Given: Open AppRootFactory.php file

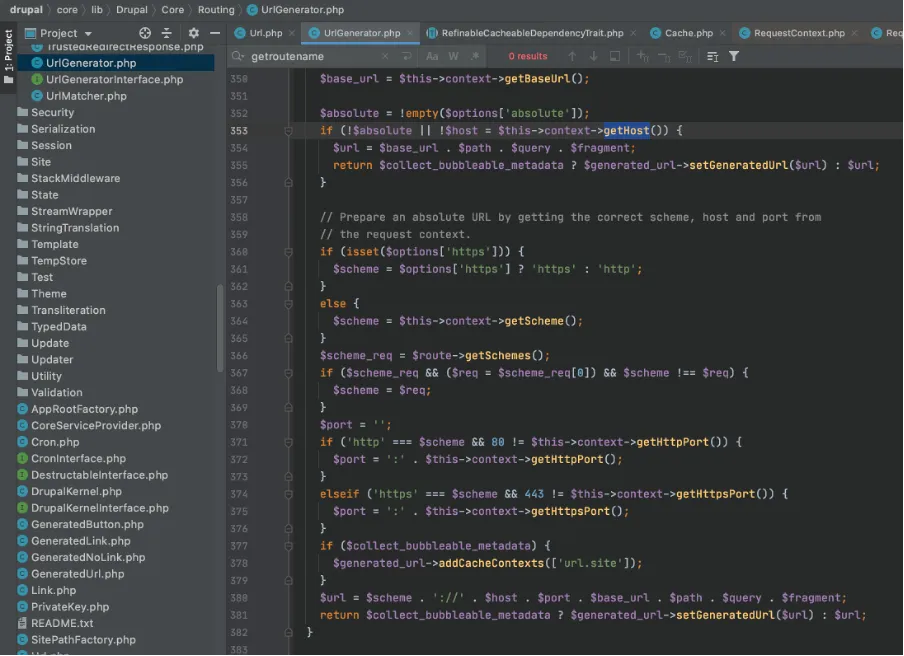Looking at the screenshot, I should (x=77, y=409).
